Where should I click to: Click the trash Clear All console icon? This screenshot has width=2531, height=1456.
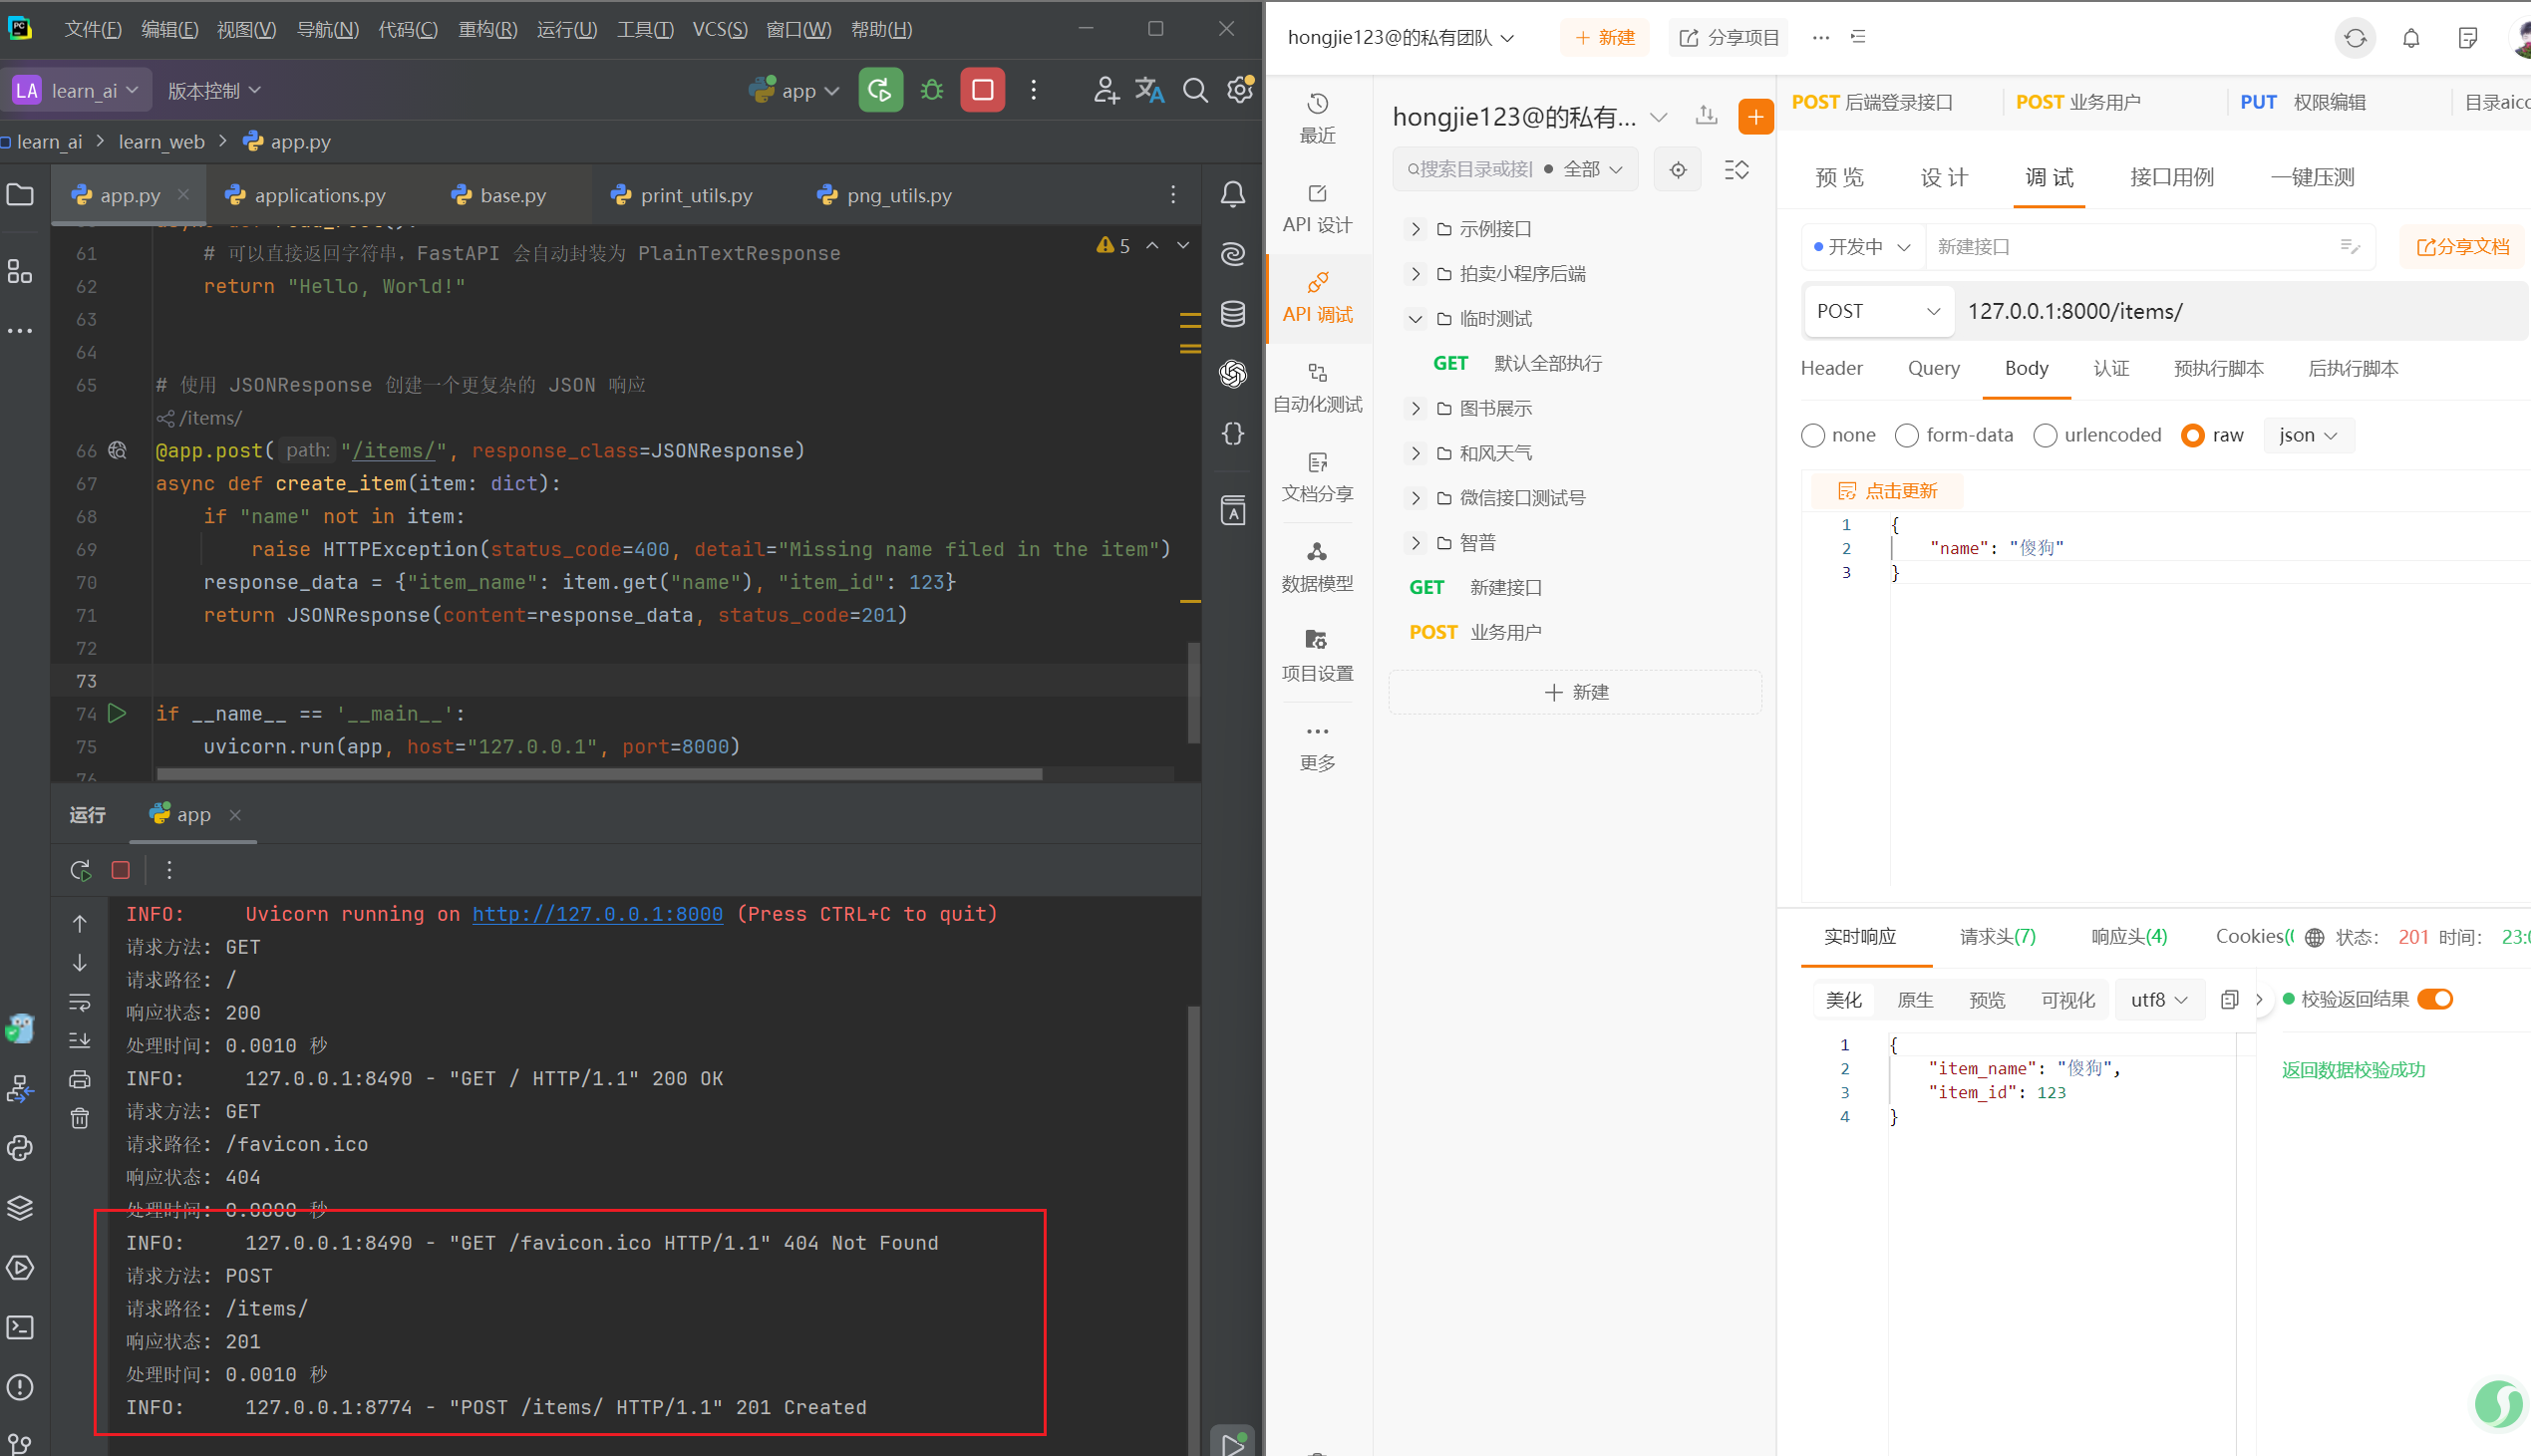coord(80,1118)
